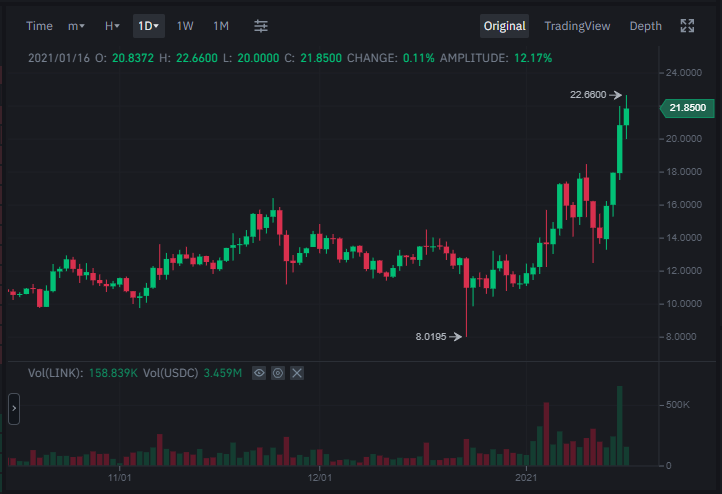Screen dimensions: 722x494
Task: Switch to Depth chart tab
Action: coord(645,26)
